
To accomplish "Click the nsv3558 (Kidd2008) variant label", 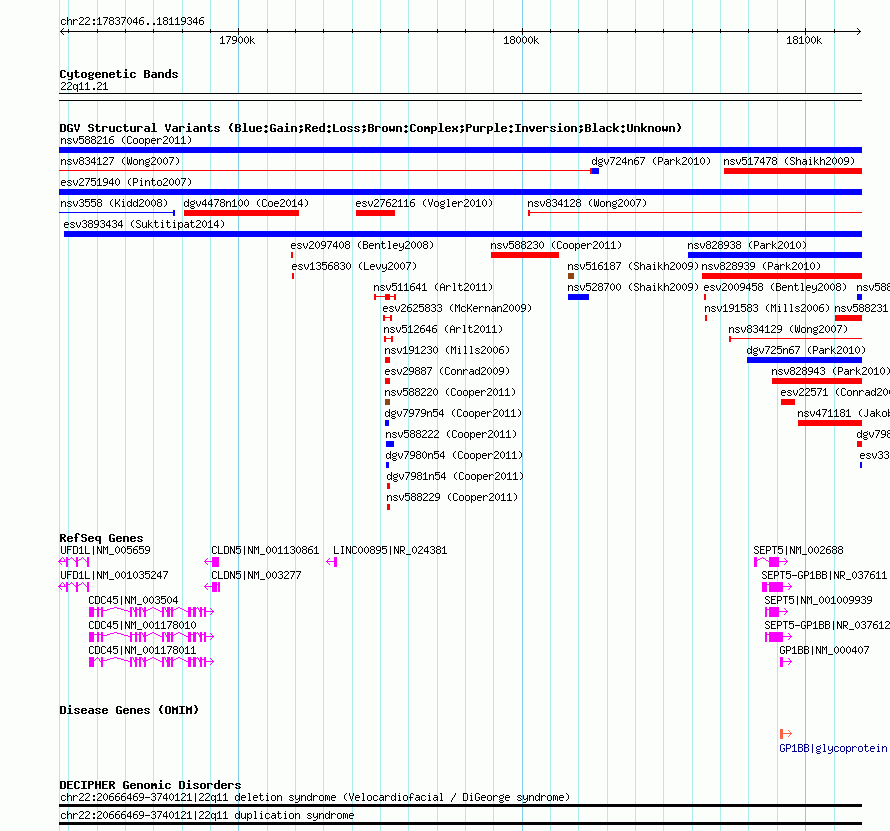I will pos(114,203).
